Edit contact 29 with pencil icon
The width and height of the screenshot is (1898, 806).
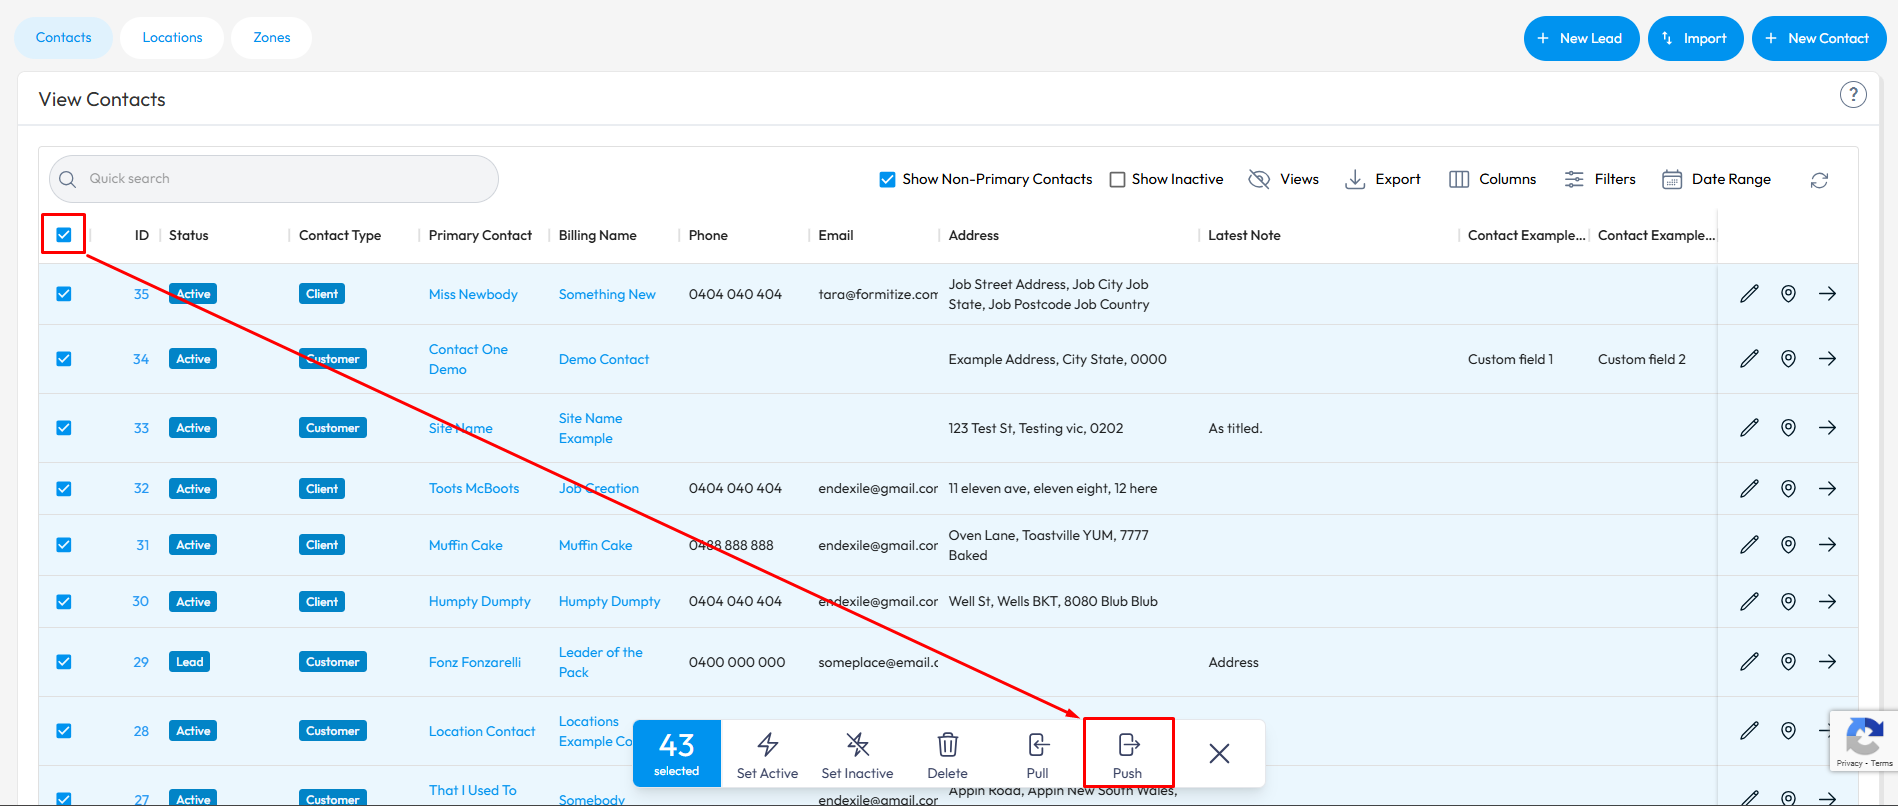(x=1749, y=662)
